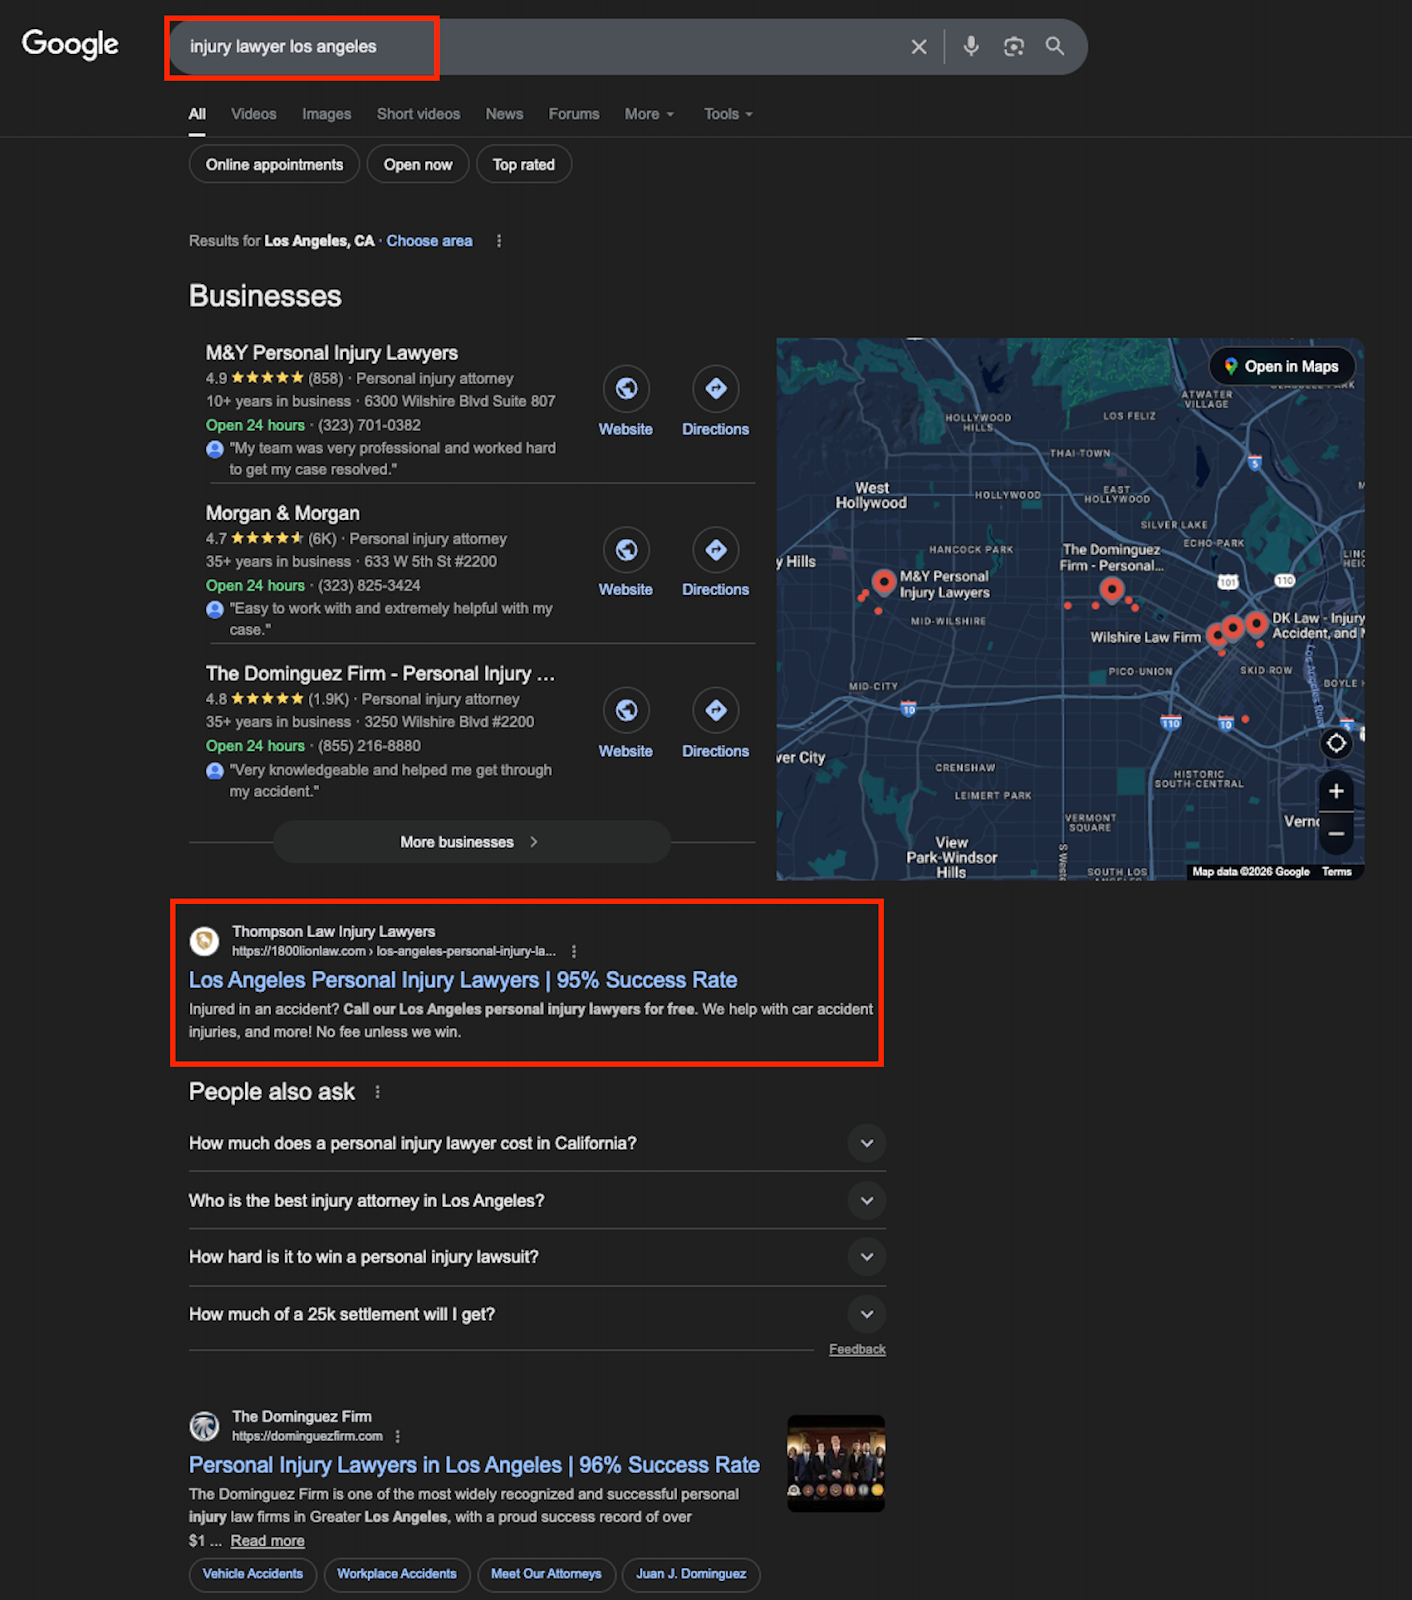Click the Feedback link

click(857, 1349)
